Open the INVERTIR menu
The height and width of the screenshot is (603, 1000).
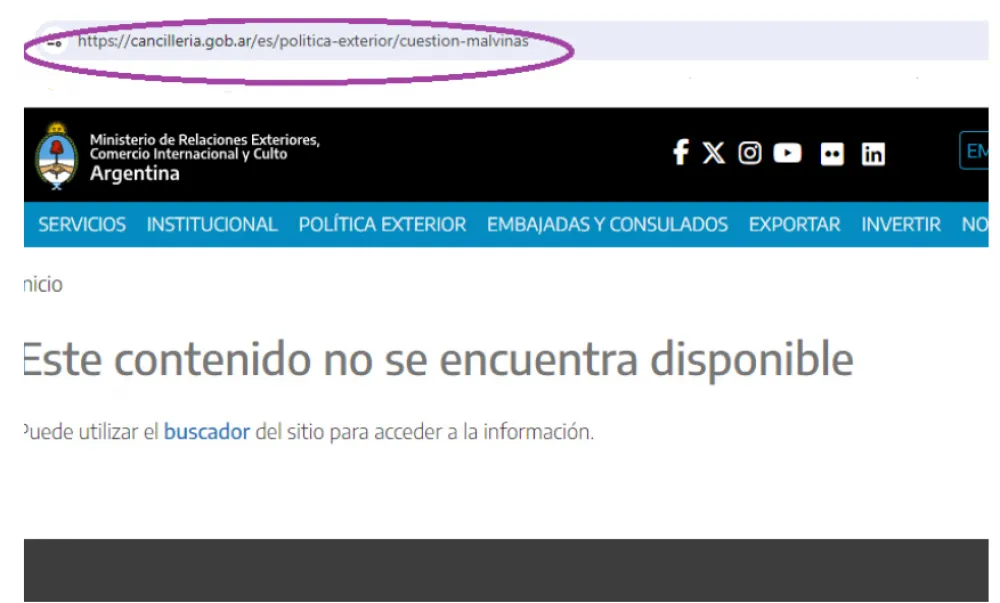pyautogui.click(x=901, y=224)
